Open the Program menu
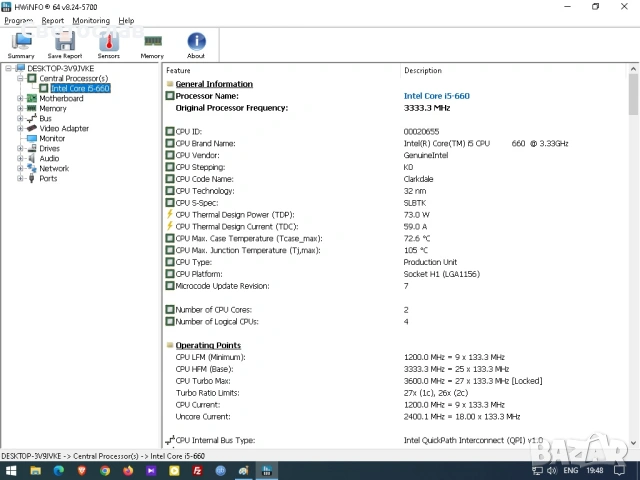This screenshot has width=640, height=480. click(18, 20)
